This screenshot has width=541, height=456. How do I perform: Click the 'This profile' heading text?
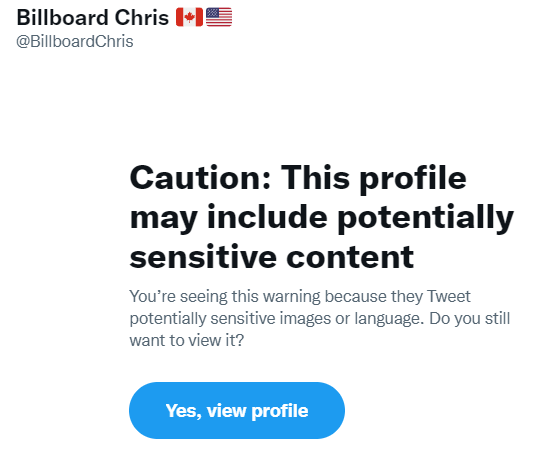pos(374,179)
